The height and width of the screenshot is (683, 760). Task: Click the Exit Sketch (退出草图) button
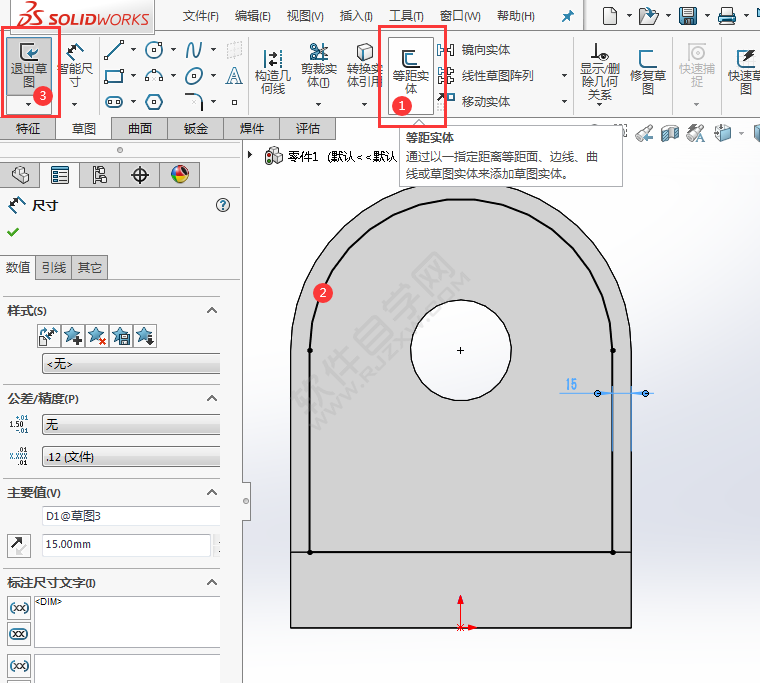click(29, 66)
